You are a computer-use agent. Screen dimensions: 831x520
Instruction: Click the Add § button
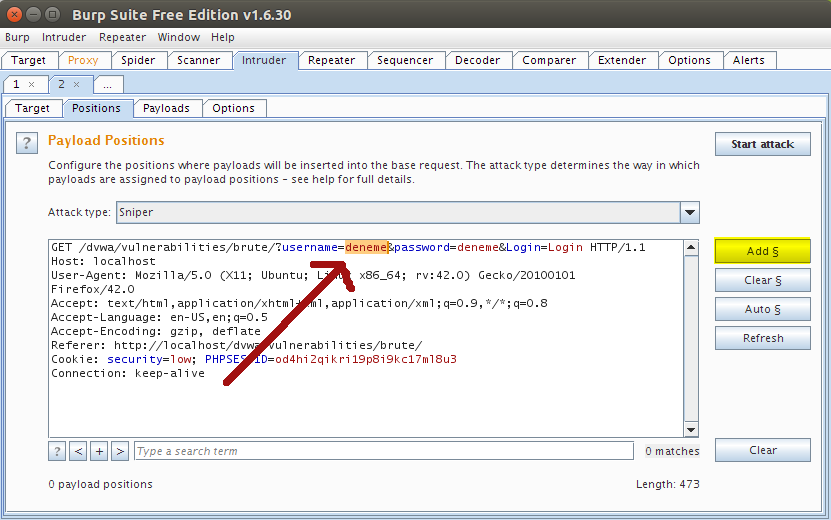(x=763, y=251)
